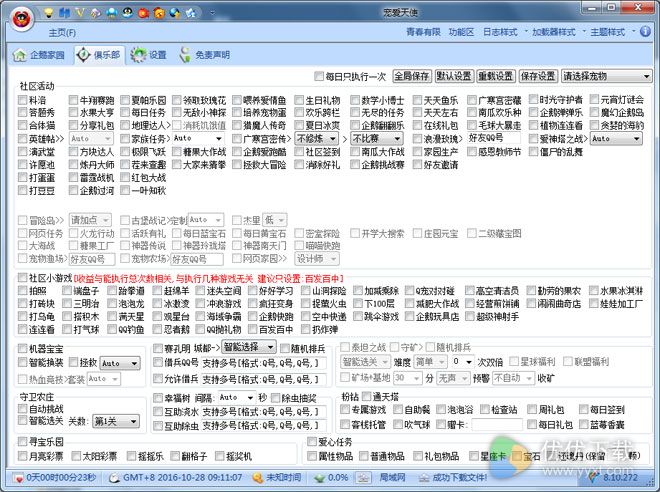Open the 青春有限 menu item
660x492 pixels.
[423, 32]
